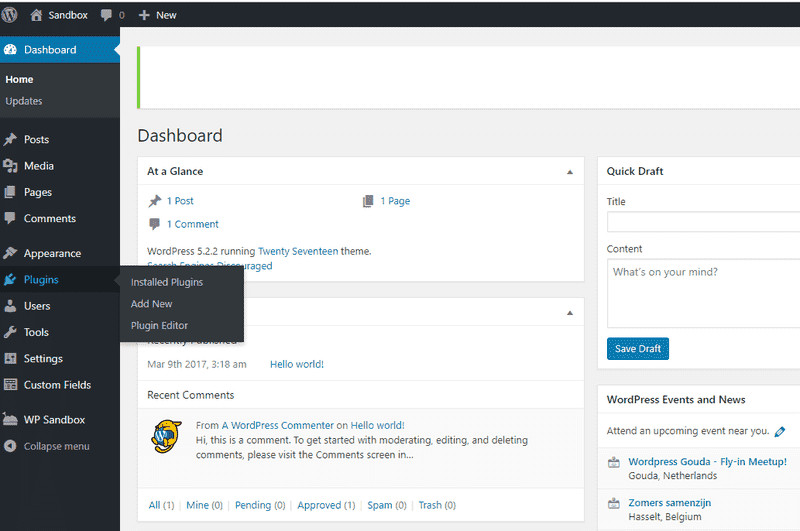The width and height of the screenshot is (800, 531).
Task: Filter comments by Pending (0)
Action: pos(260,505)
